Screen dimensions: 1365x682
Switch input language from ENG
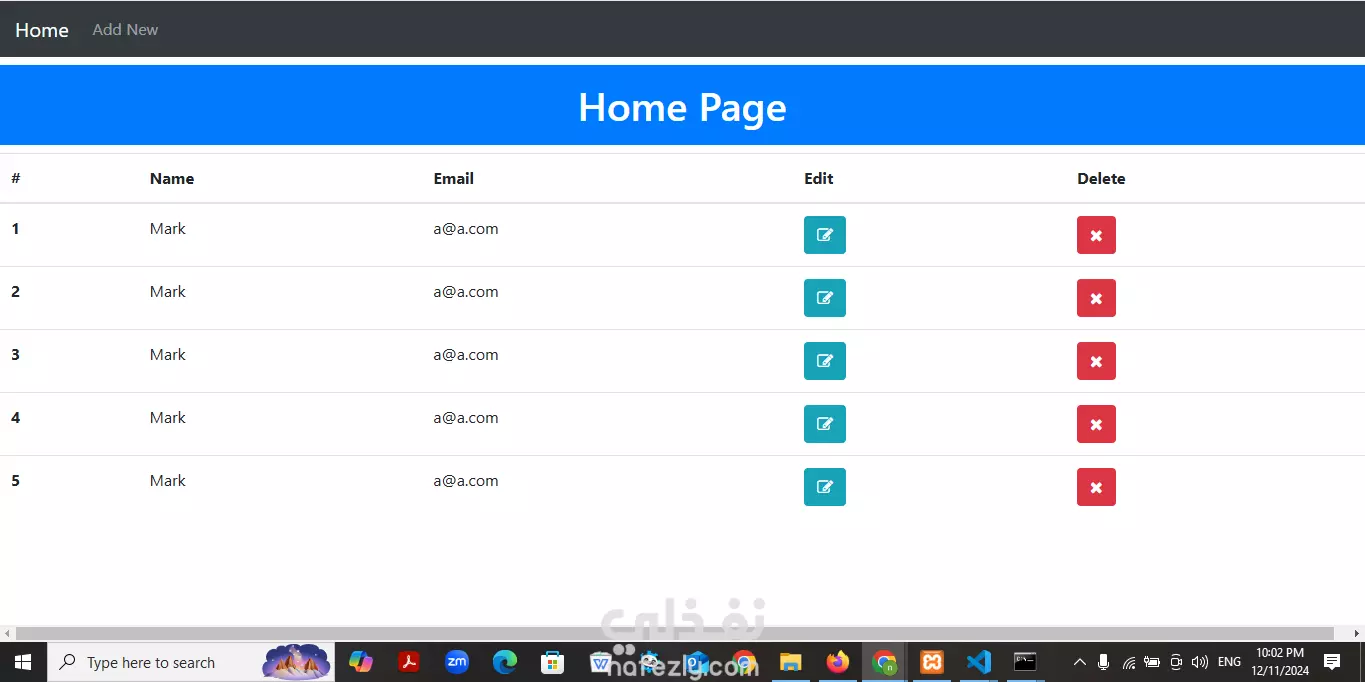click(x=1229, y=662)
